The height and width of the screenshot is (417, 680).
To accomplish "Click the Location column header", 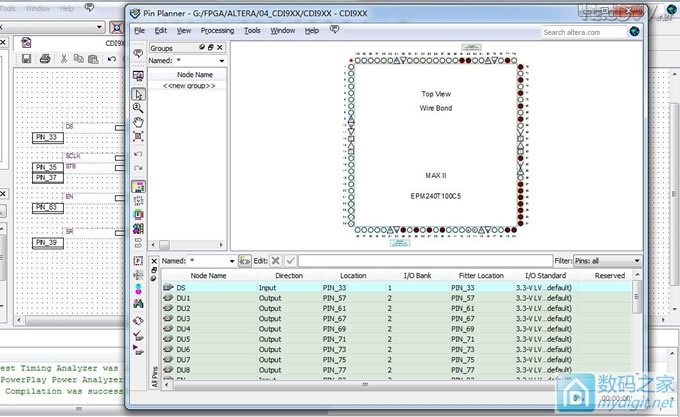I will pos(352,275).
